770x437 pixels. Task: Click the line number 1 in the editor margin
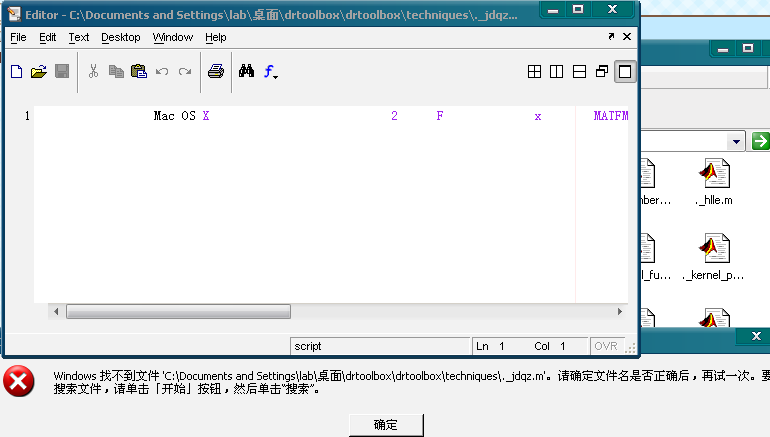(x=27, y=116)
